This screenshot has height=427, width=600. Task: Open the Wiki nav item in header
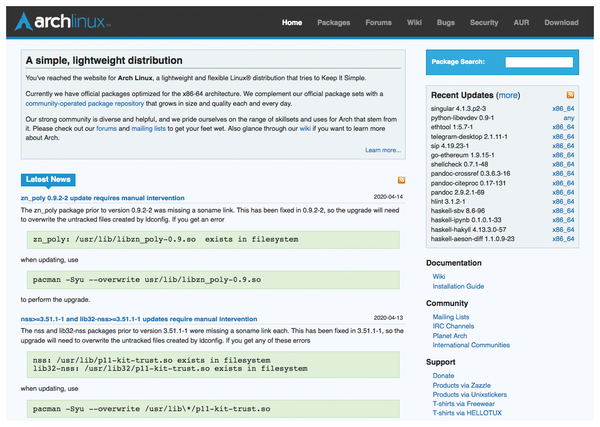(x=414, y=23)
